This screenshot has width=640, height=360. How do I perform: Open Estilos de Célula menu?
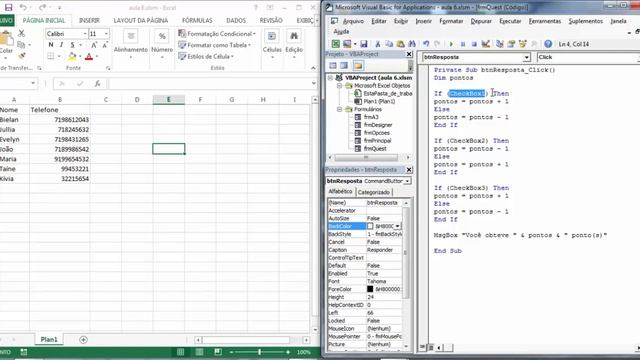(x=206, y=56)
